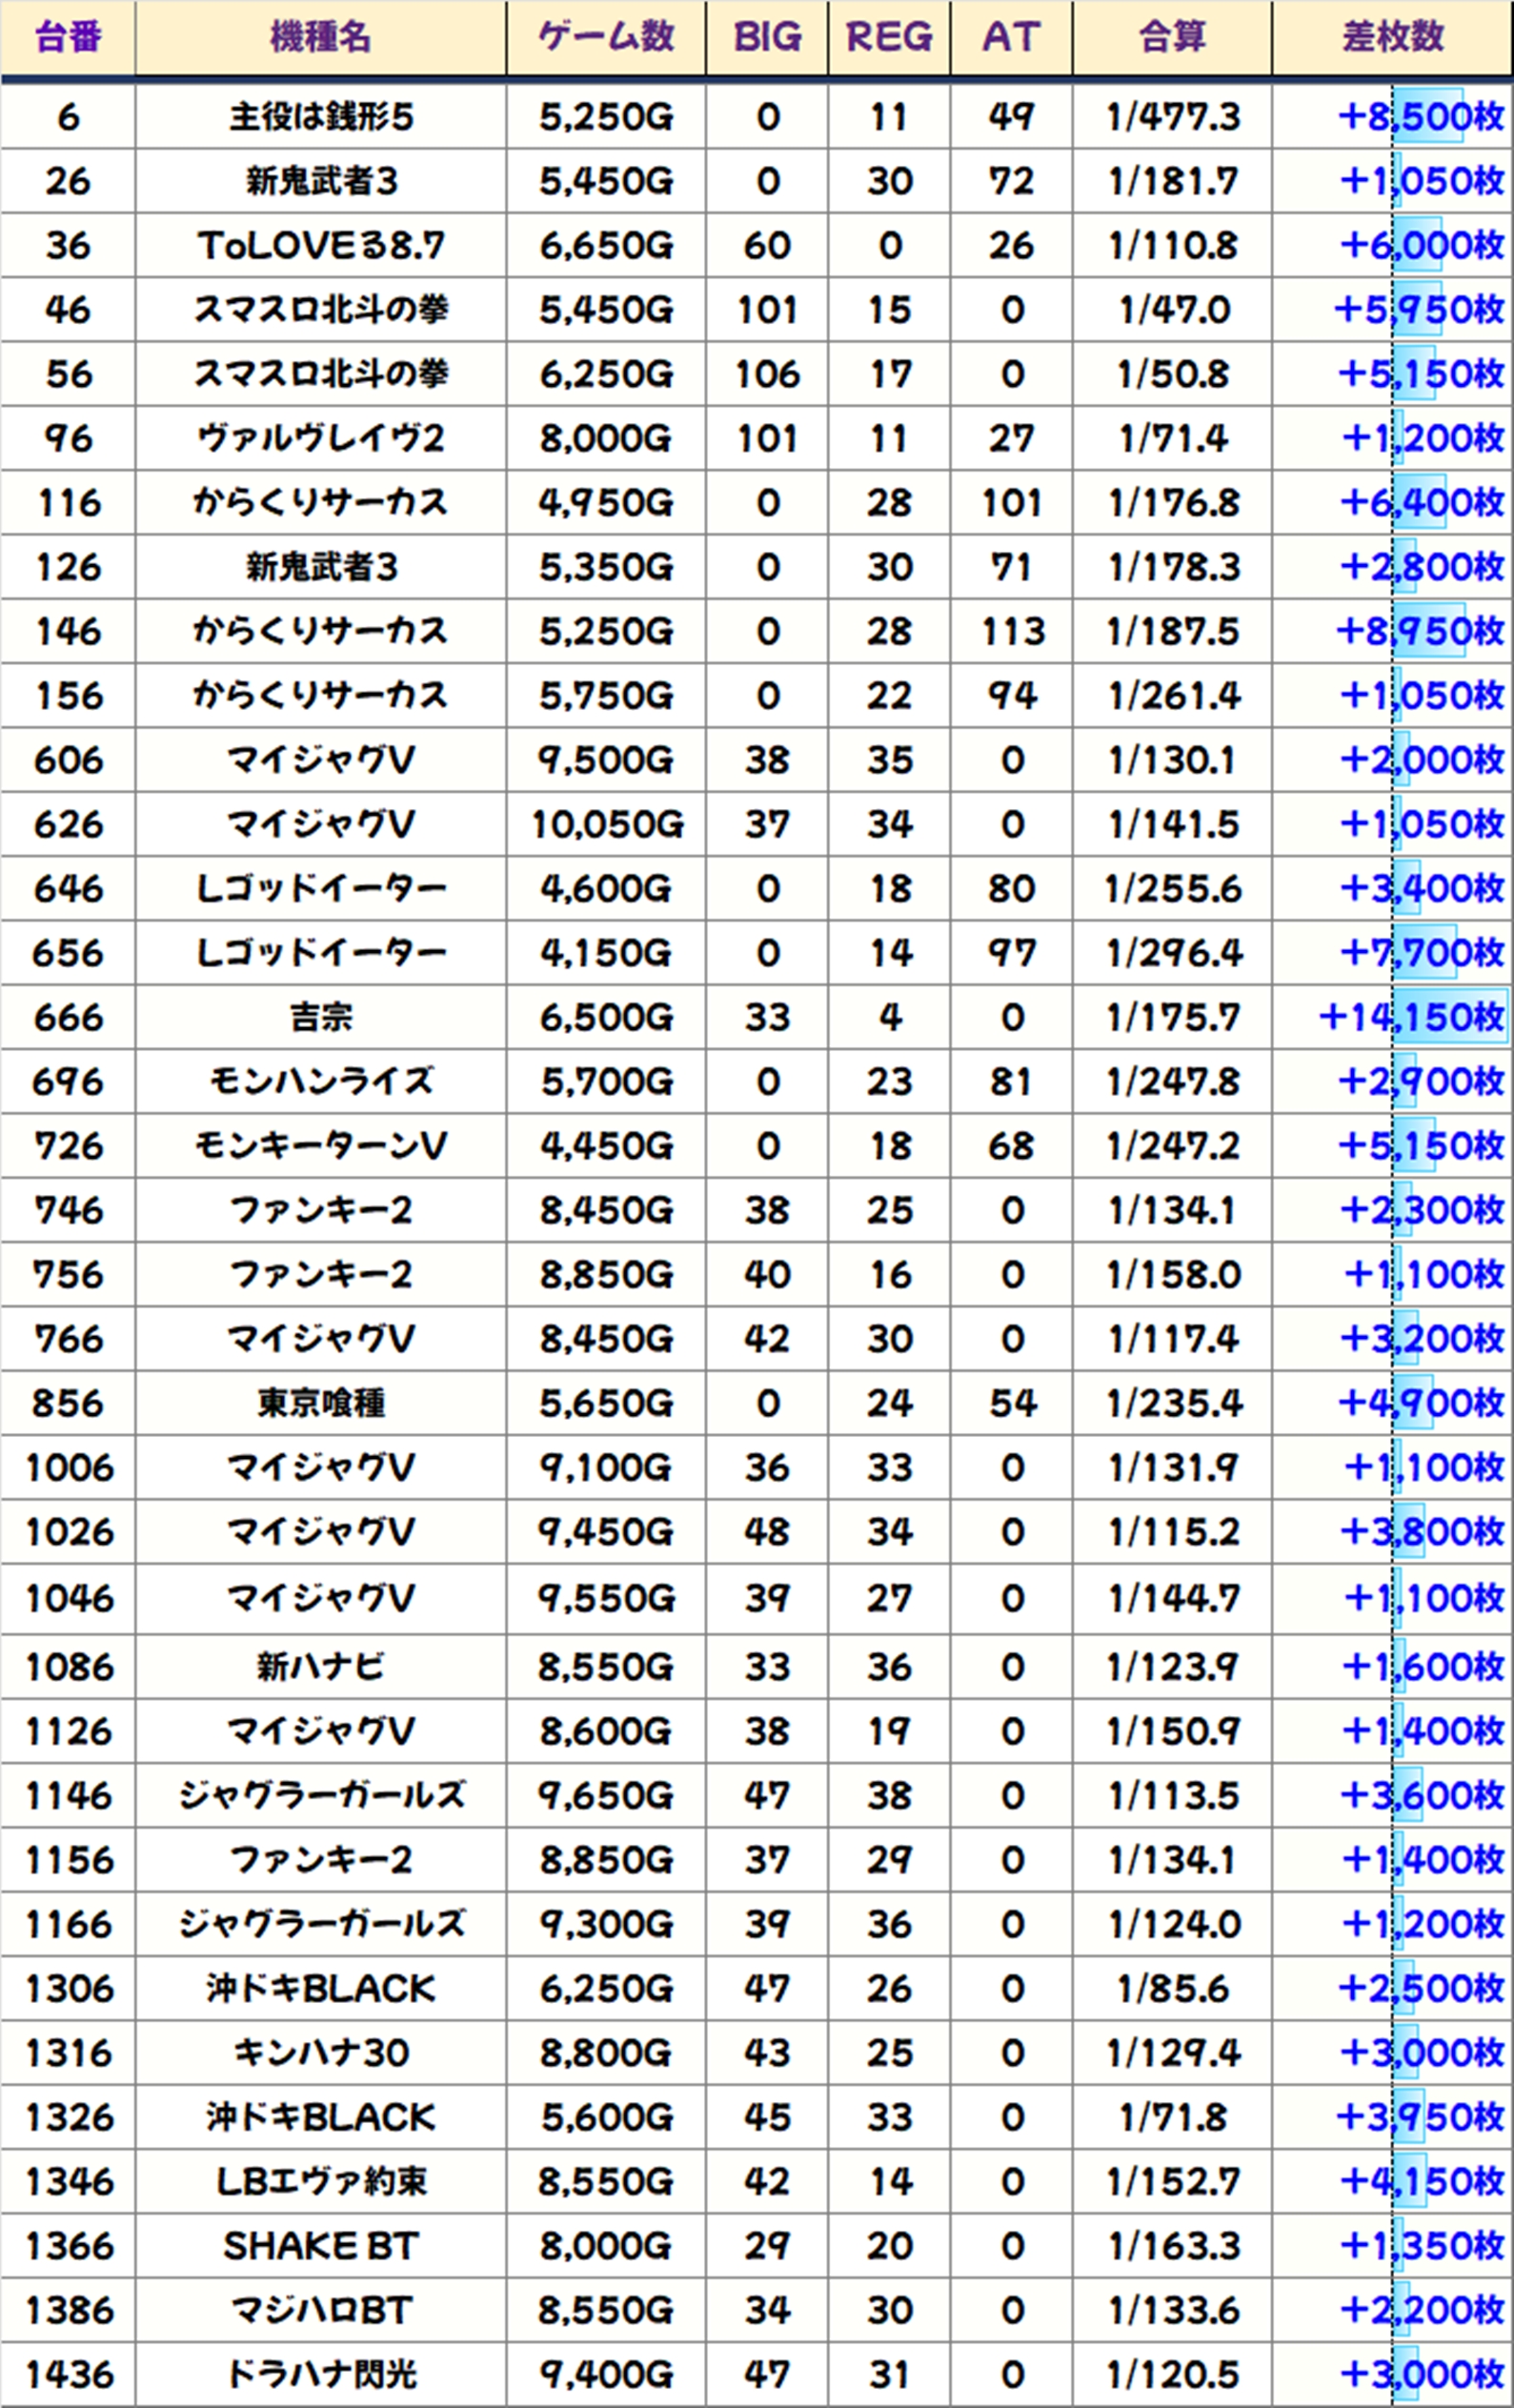Select the 東京喰種 machine name cell
This screenshot has height=2408, width=1514.
point(320,1403)
